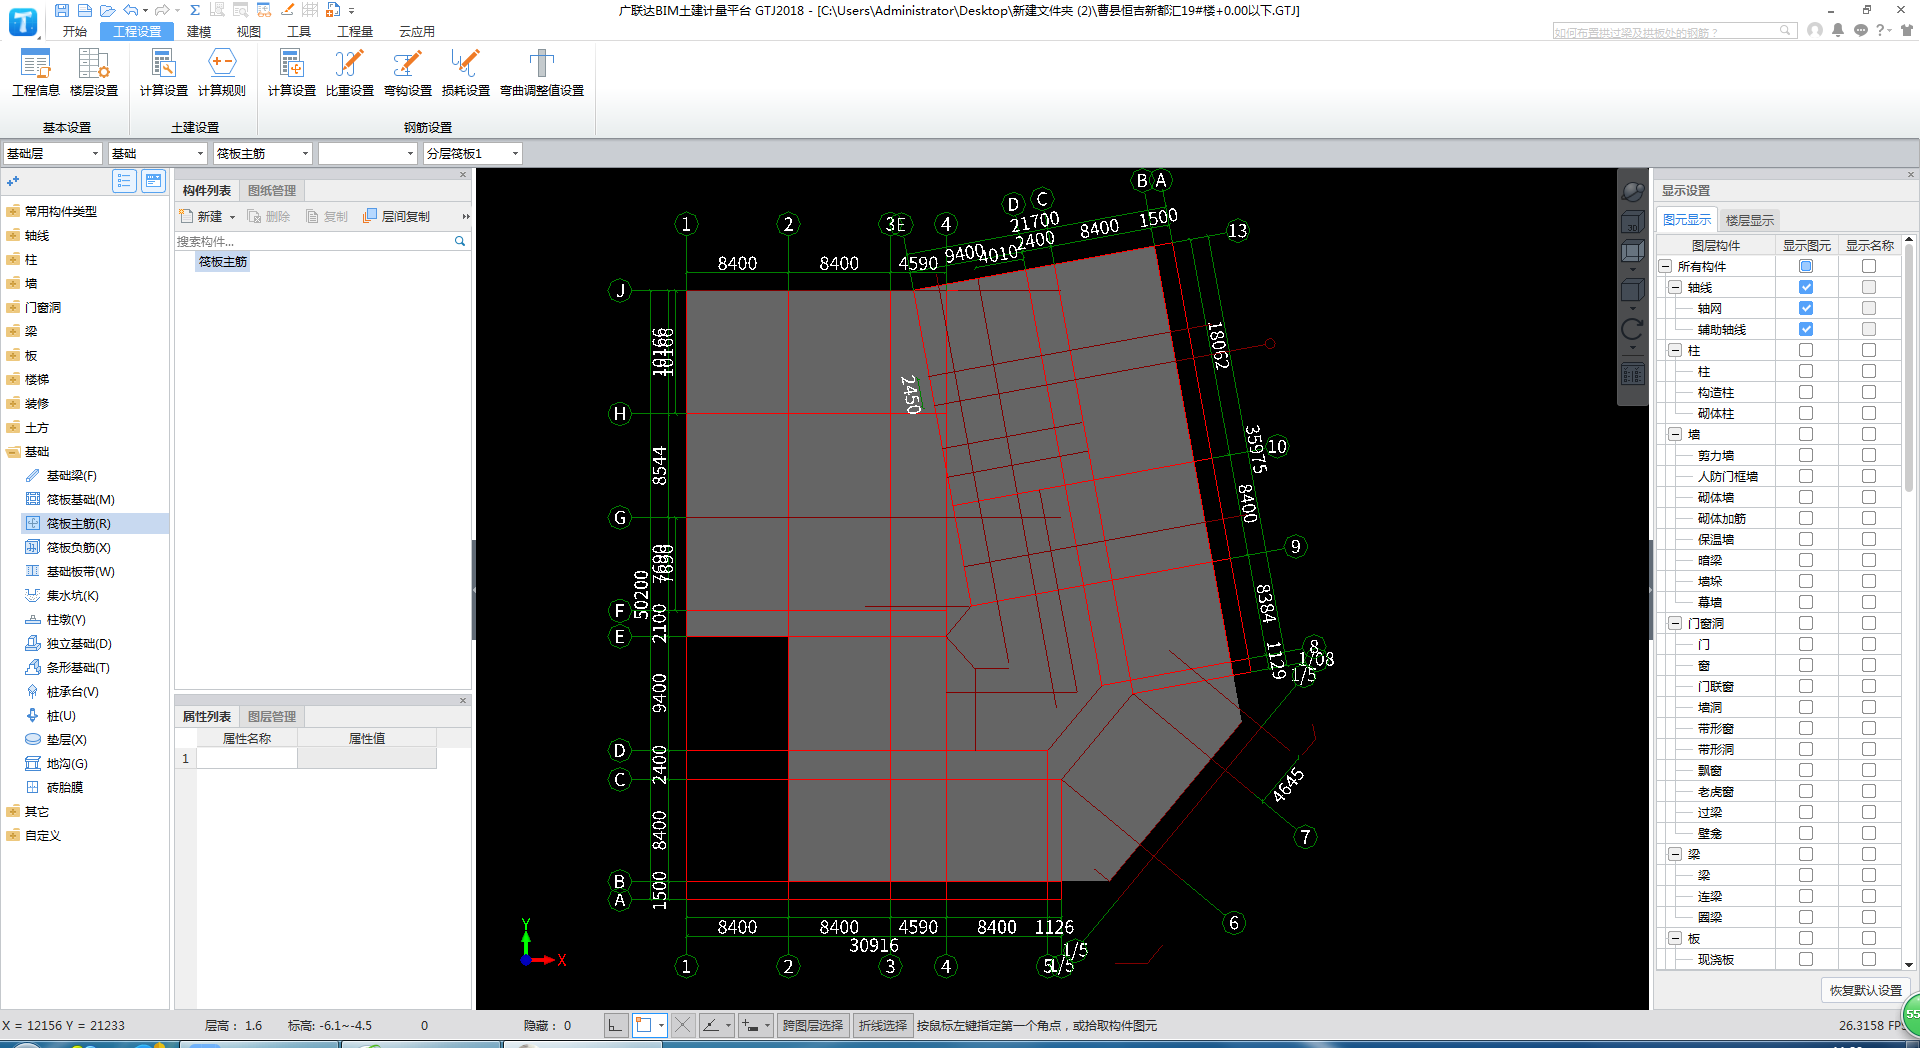Image resolution: width=1920 pixels, height=1048 pixels.
Task: Open 计算规则 calculation rules
Action: pos(222,73)
